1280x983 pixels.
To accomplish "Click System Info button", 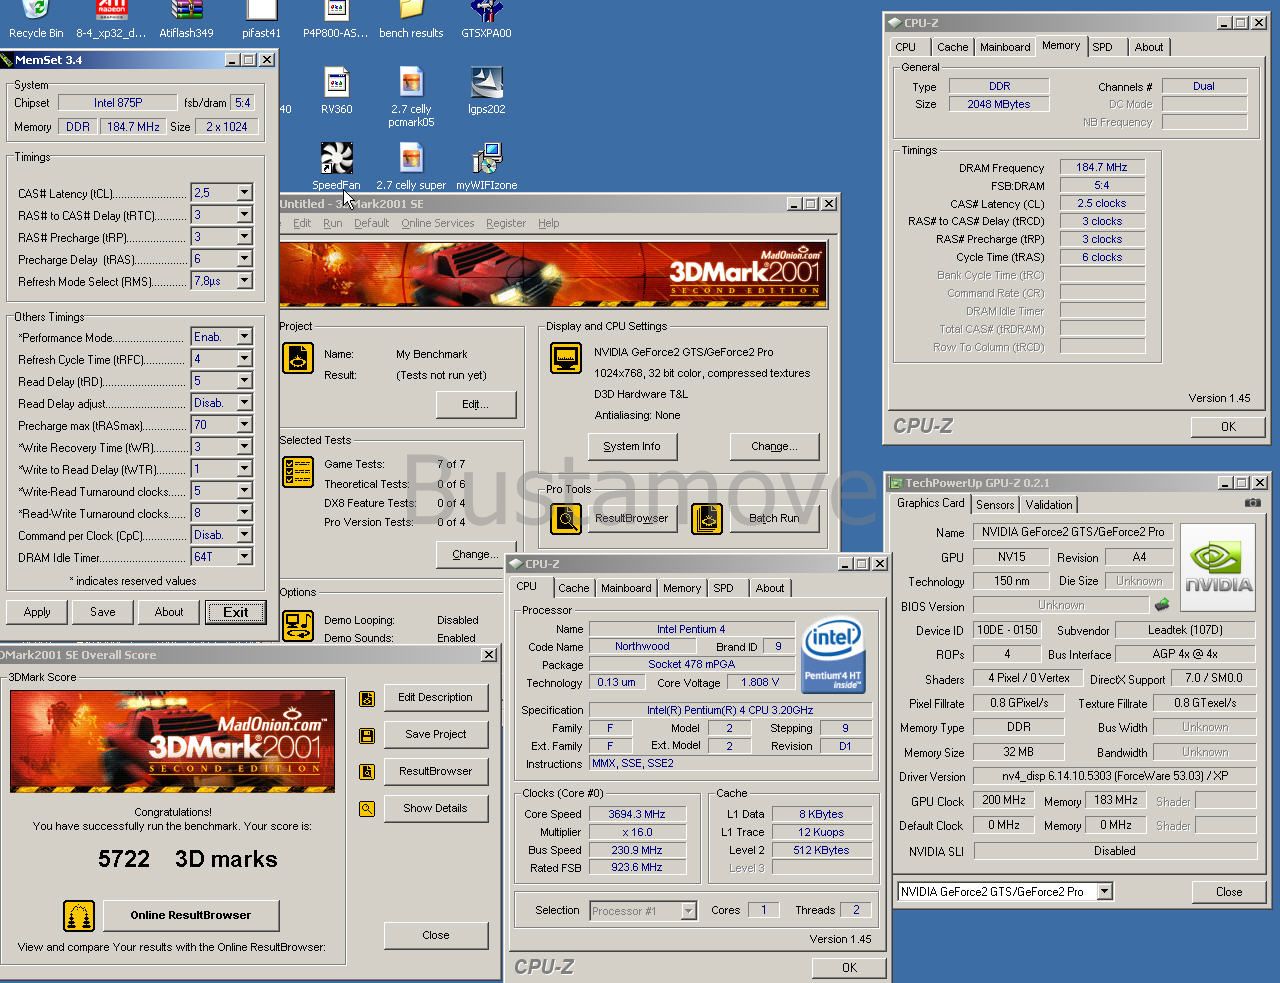I will point(632,446).
